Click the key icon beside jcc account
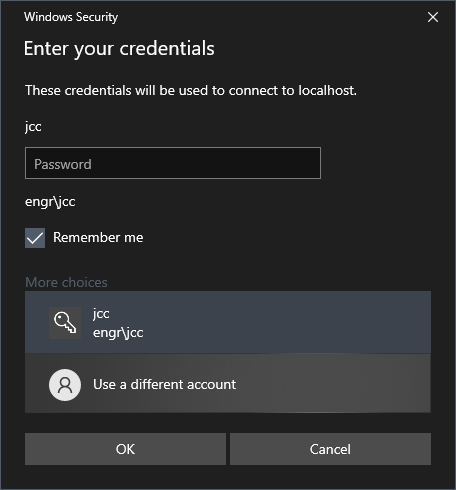 pos(65,323)
